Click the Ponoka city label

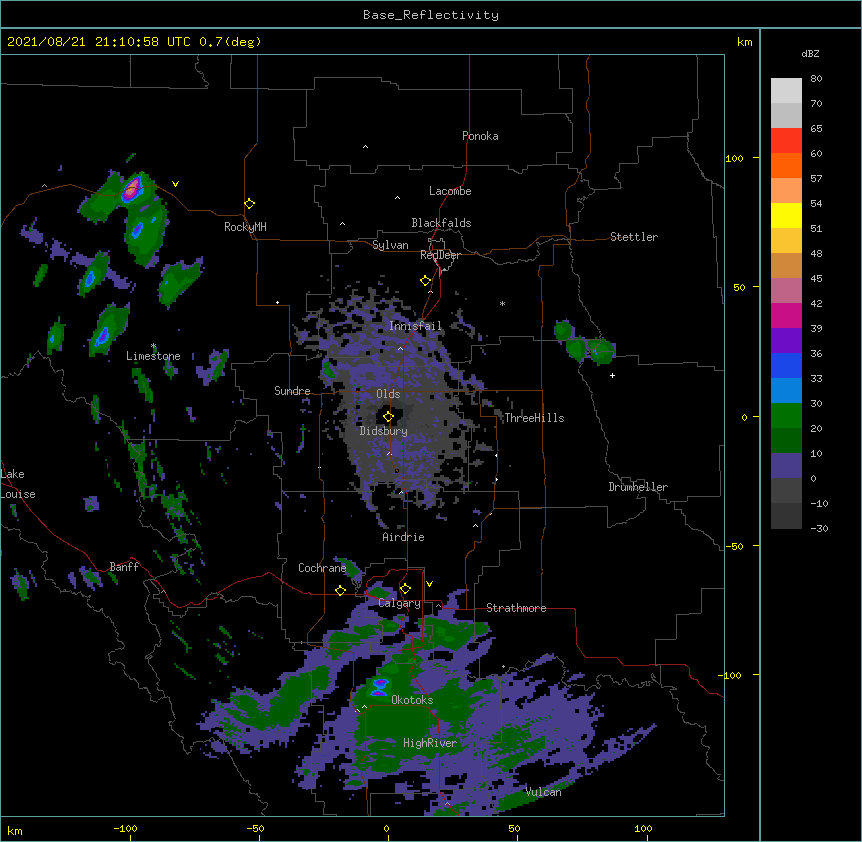click(480, 136)
